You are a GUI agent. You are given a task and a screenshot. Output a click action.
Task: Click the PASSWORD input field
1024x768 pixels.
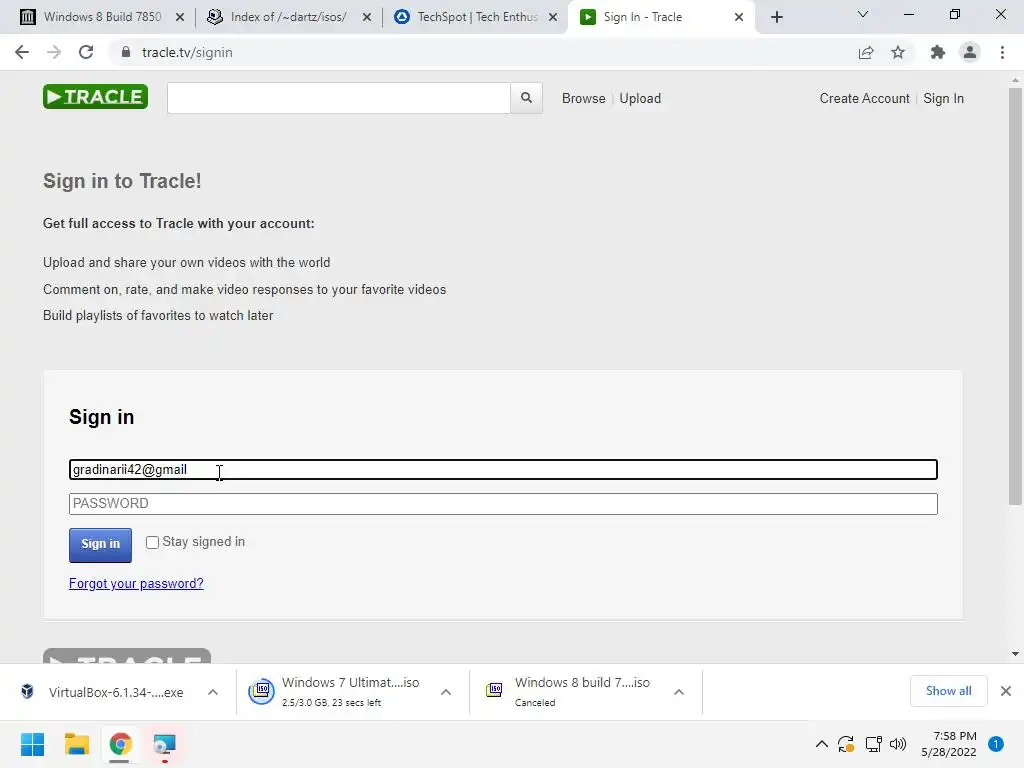(x=503, y=504)
